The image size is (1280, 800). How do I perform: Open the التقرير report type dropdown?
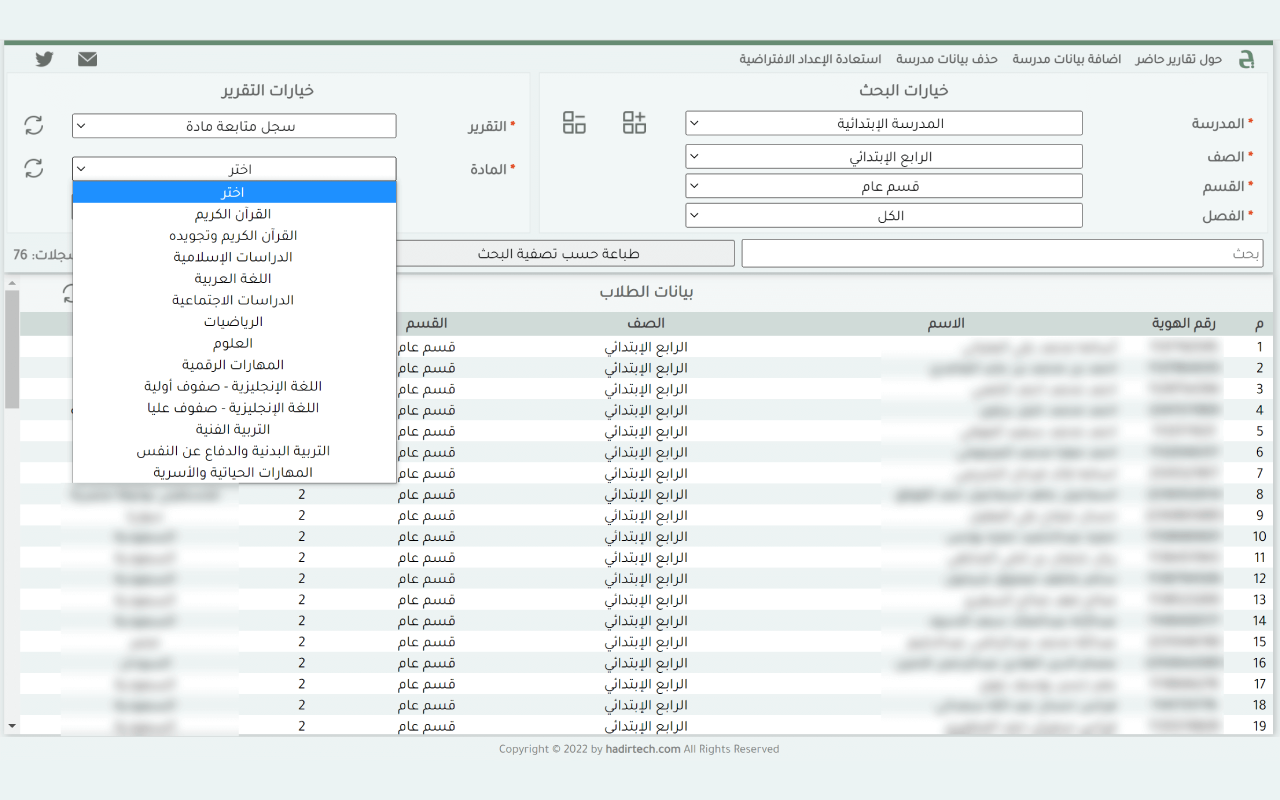pos(234,126)
